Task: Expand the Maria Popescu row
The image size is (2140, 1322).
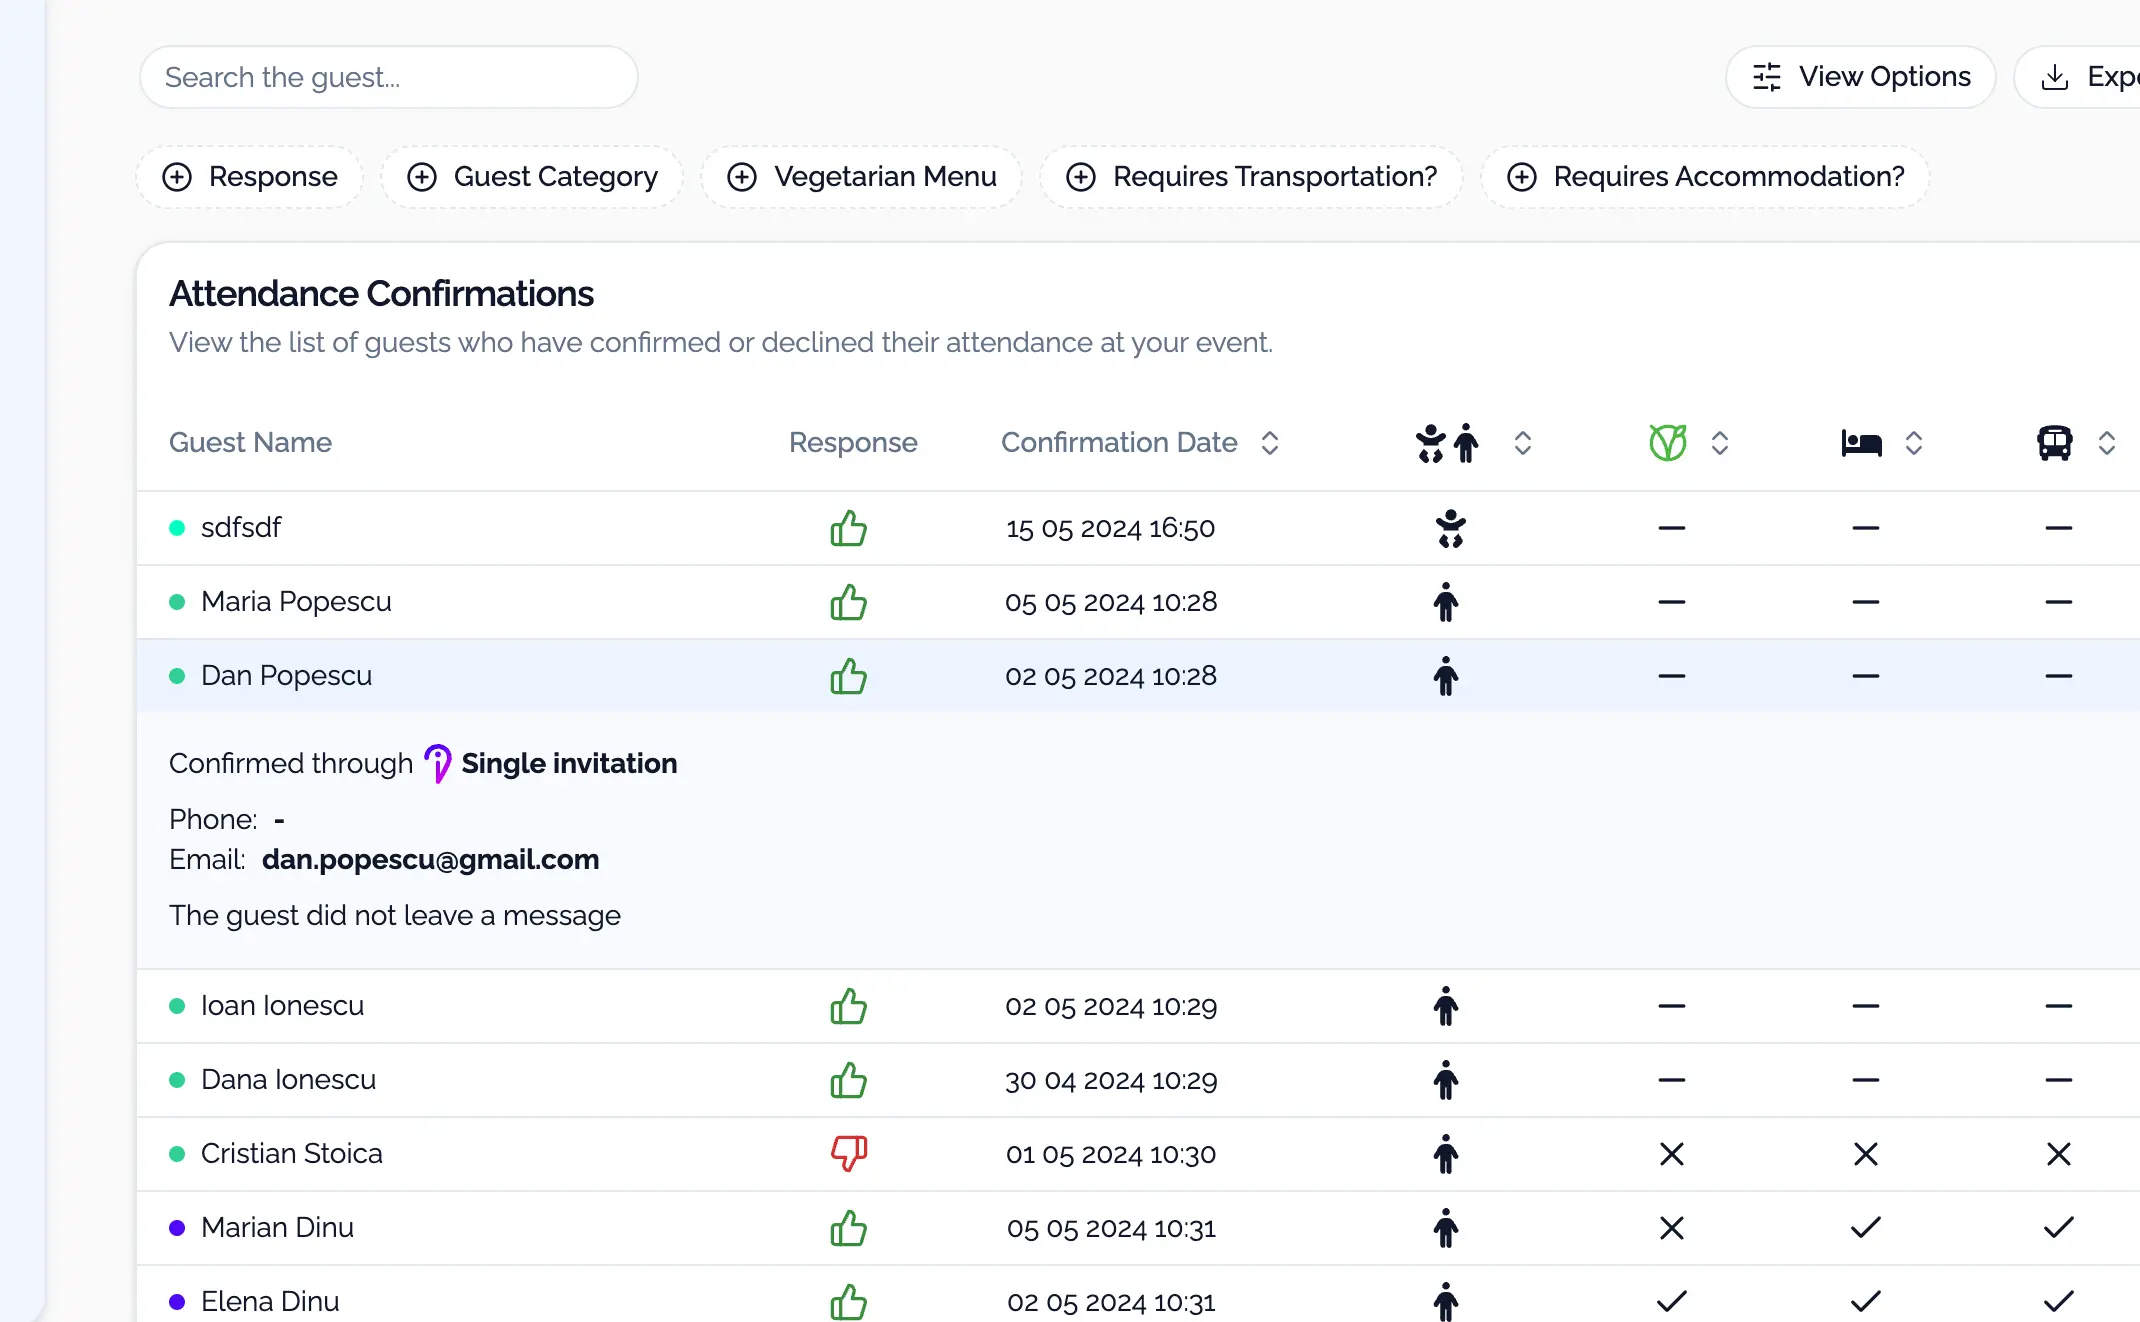Action: tap(1138, 602)
